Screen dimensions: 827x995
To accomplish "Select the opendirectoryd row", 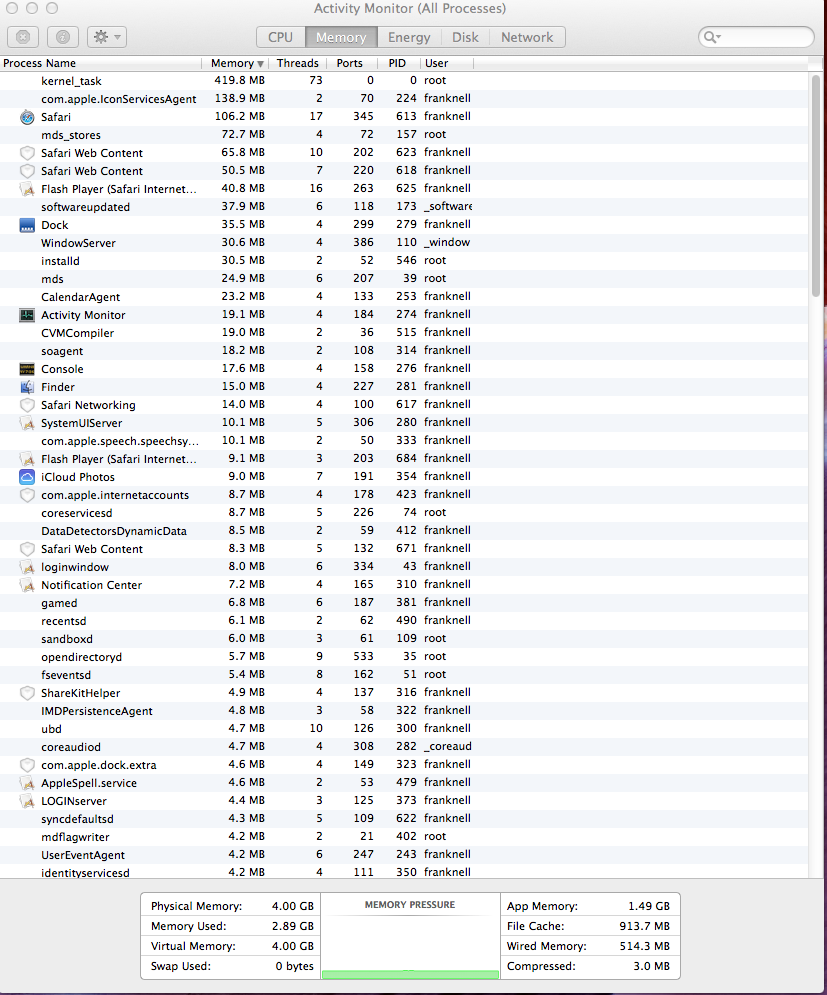I will pyautogui.click(x=404, y=657).
